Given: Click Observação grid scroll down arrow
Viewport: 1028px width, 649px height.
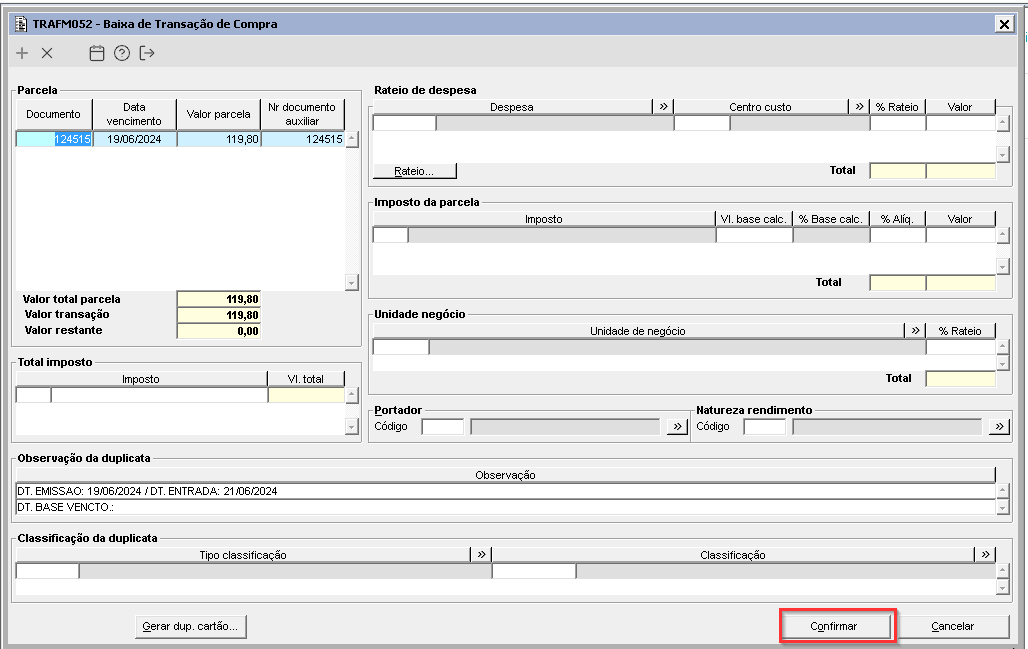Looking at the screenshot, I should tap(1002, 507).
